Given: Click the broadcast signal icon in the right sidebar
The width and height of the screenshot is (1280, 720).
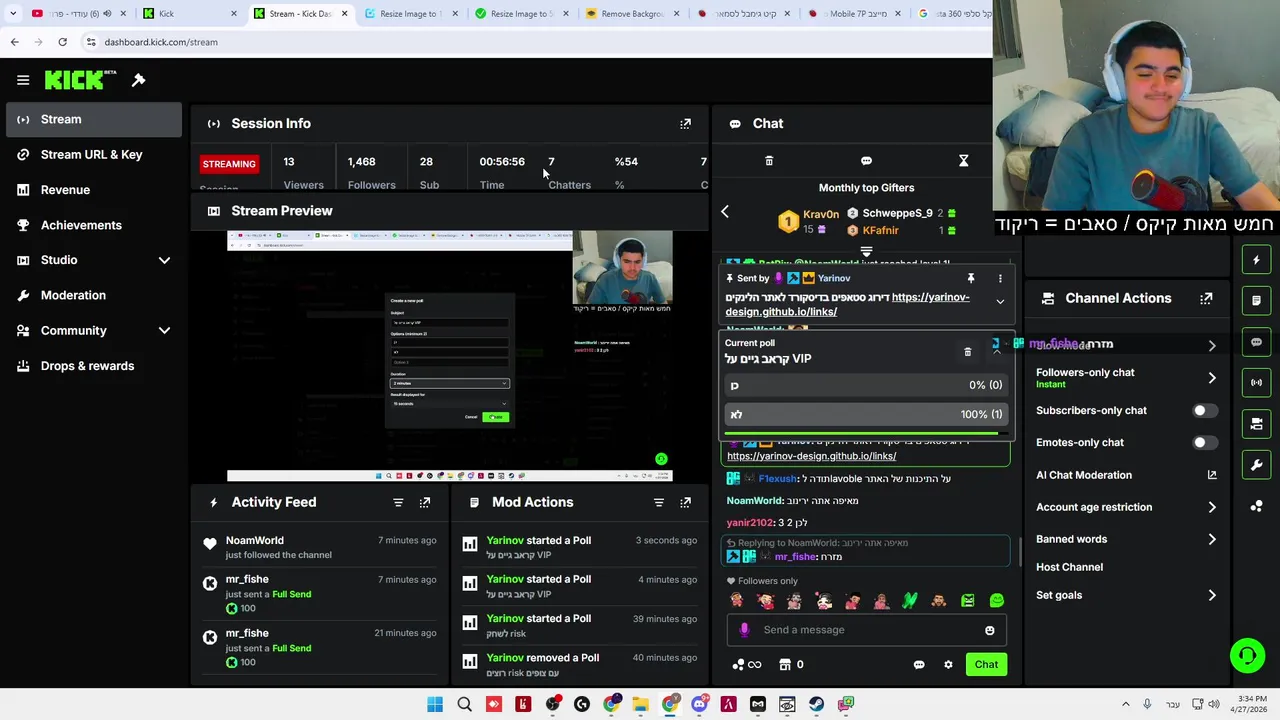Looking at the screenshot, I should click(x=1256, y=383).
